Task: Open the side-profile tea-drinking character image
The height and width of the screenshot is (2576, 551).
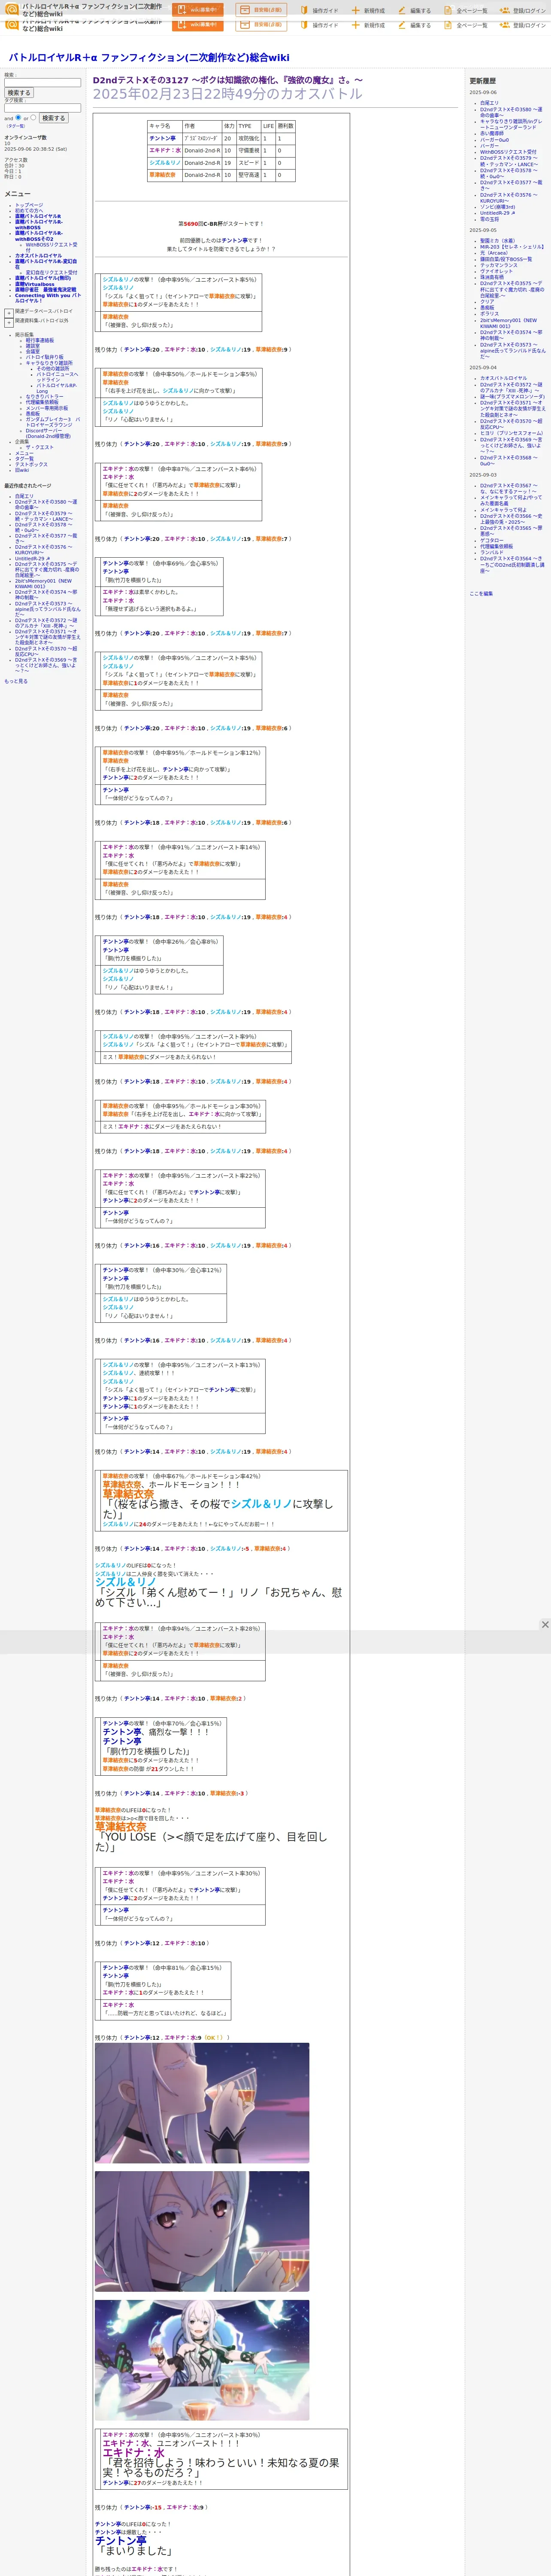Action: click(x=202, y=2103)
